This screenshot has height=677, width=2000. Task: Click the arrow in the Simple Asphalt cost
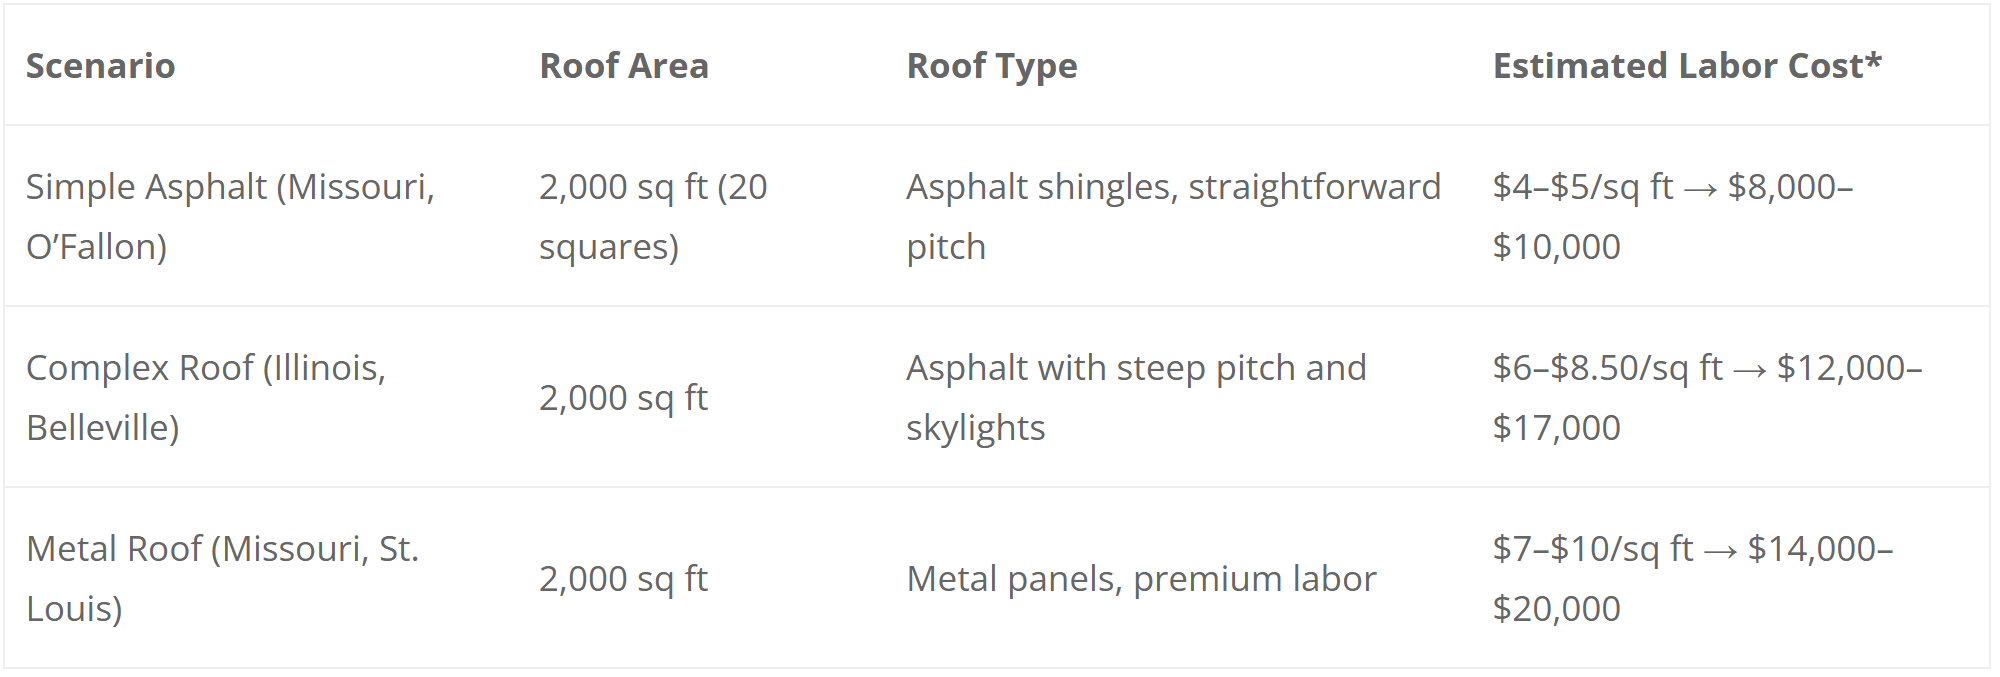(1700, 189)
